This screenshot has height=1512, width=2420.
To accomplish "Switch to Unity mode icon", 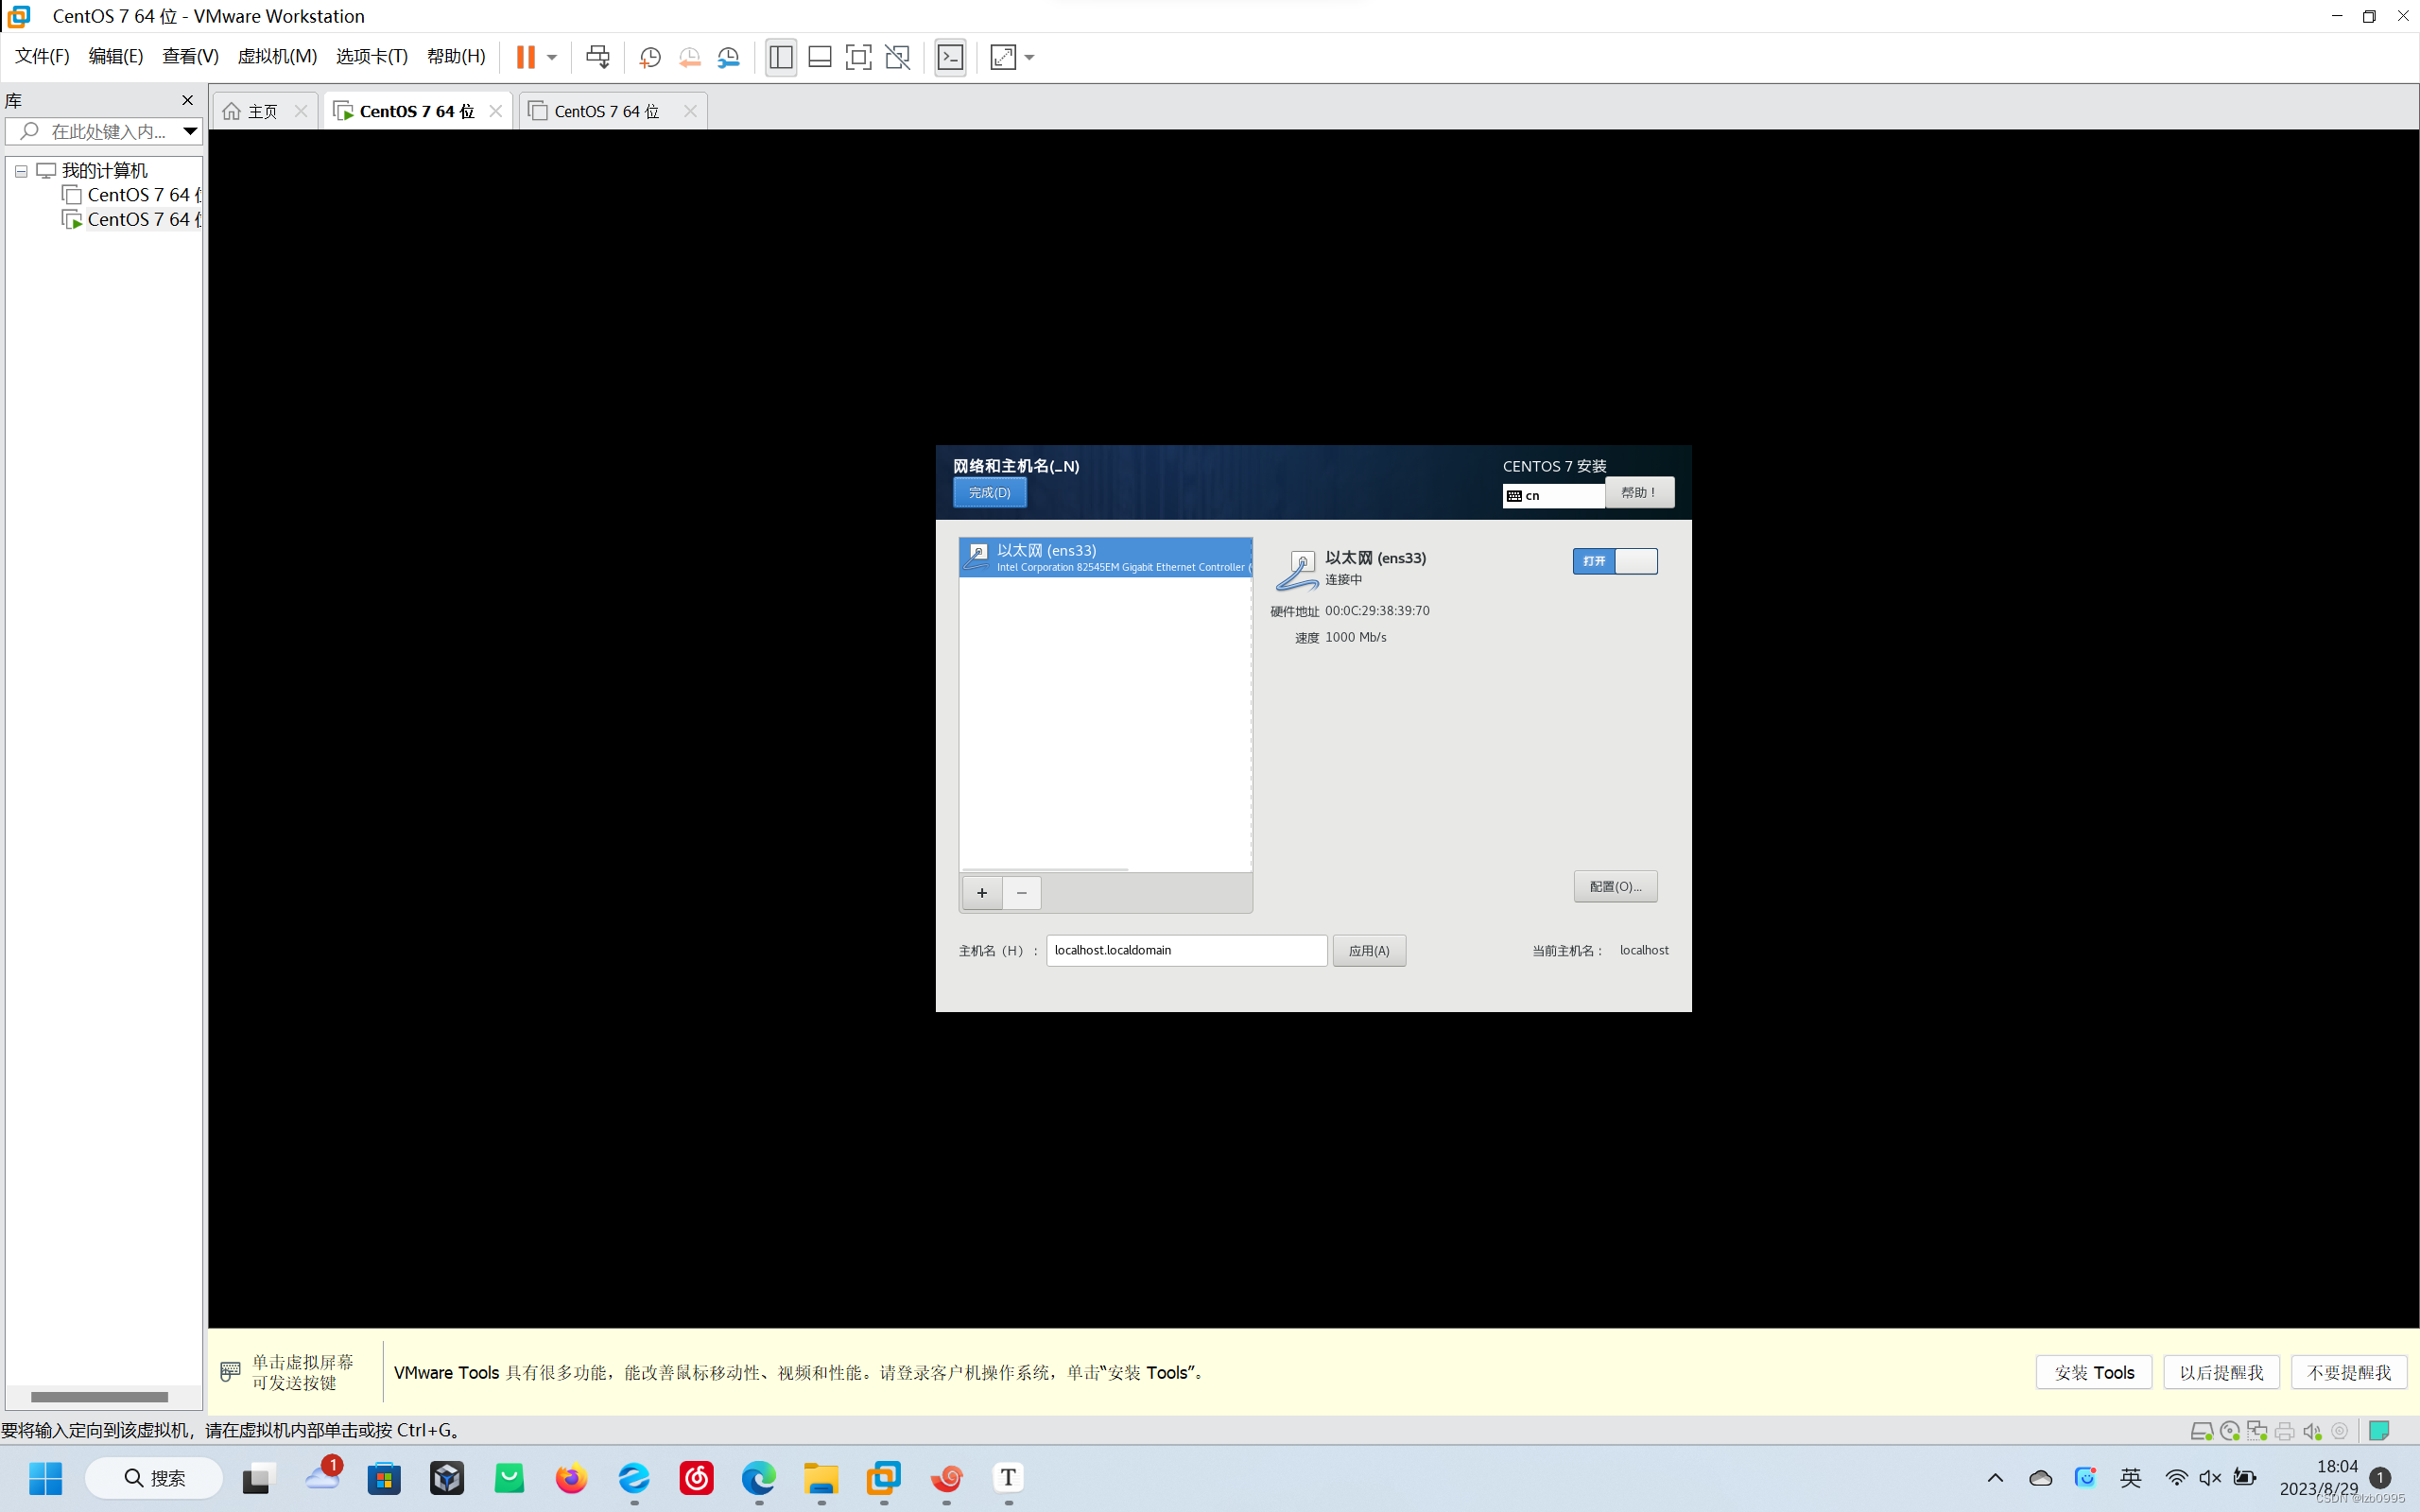I will [x=898, y=57].
